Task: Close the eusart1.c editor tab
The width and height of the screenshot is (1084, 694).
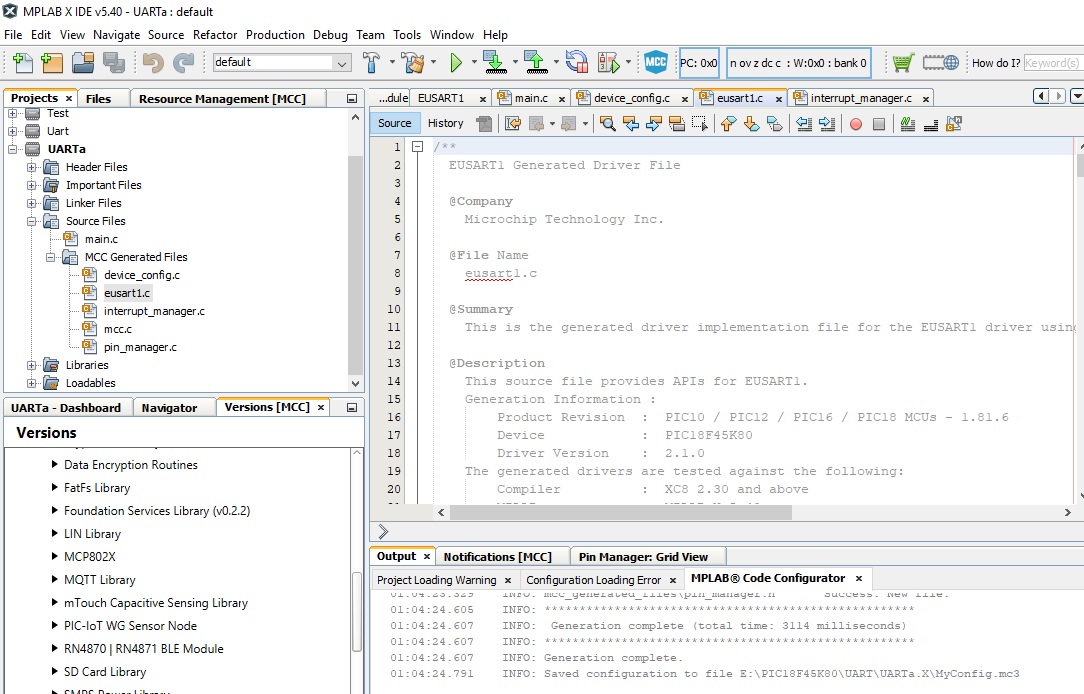Action: [778, 99]
